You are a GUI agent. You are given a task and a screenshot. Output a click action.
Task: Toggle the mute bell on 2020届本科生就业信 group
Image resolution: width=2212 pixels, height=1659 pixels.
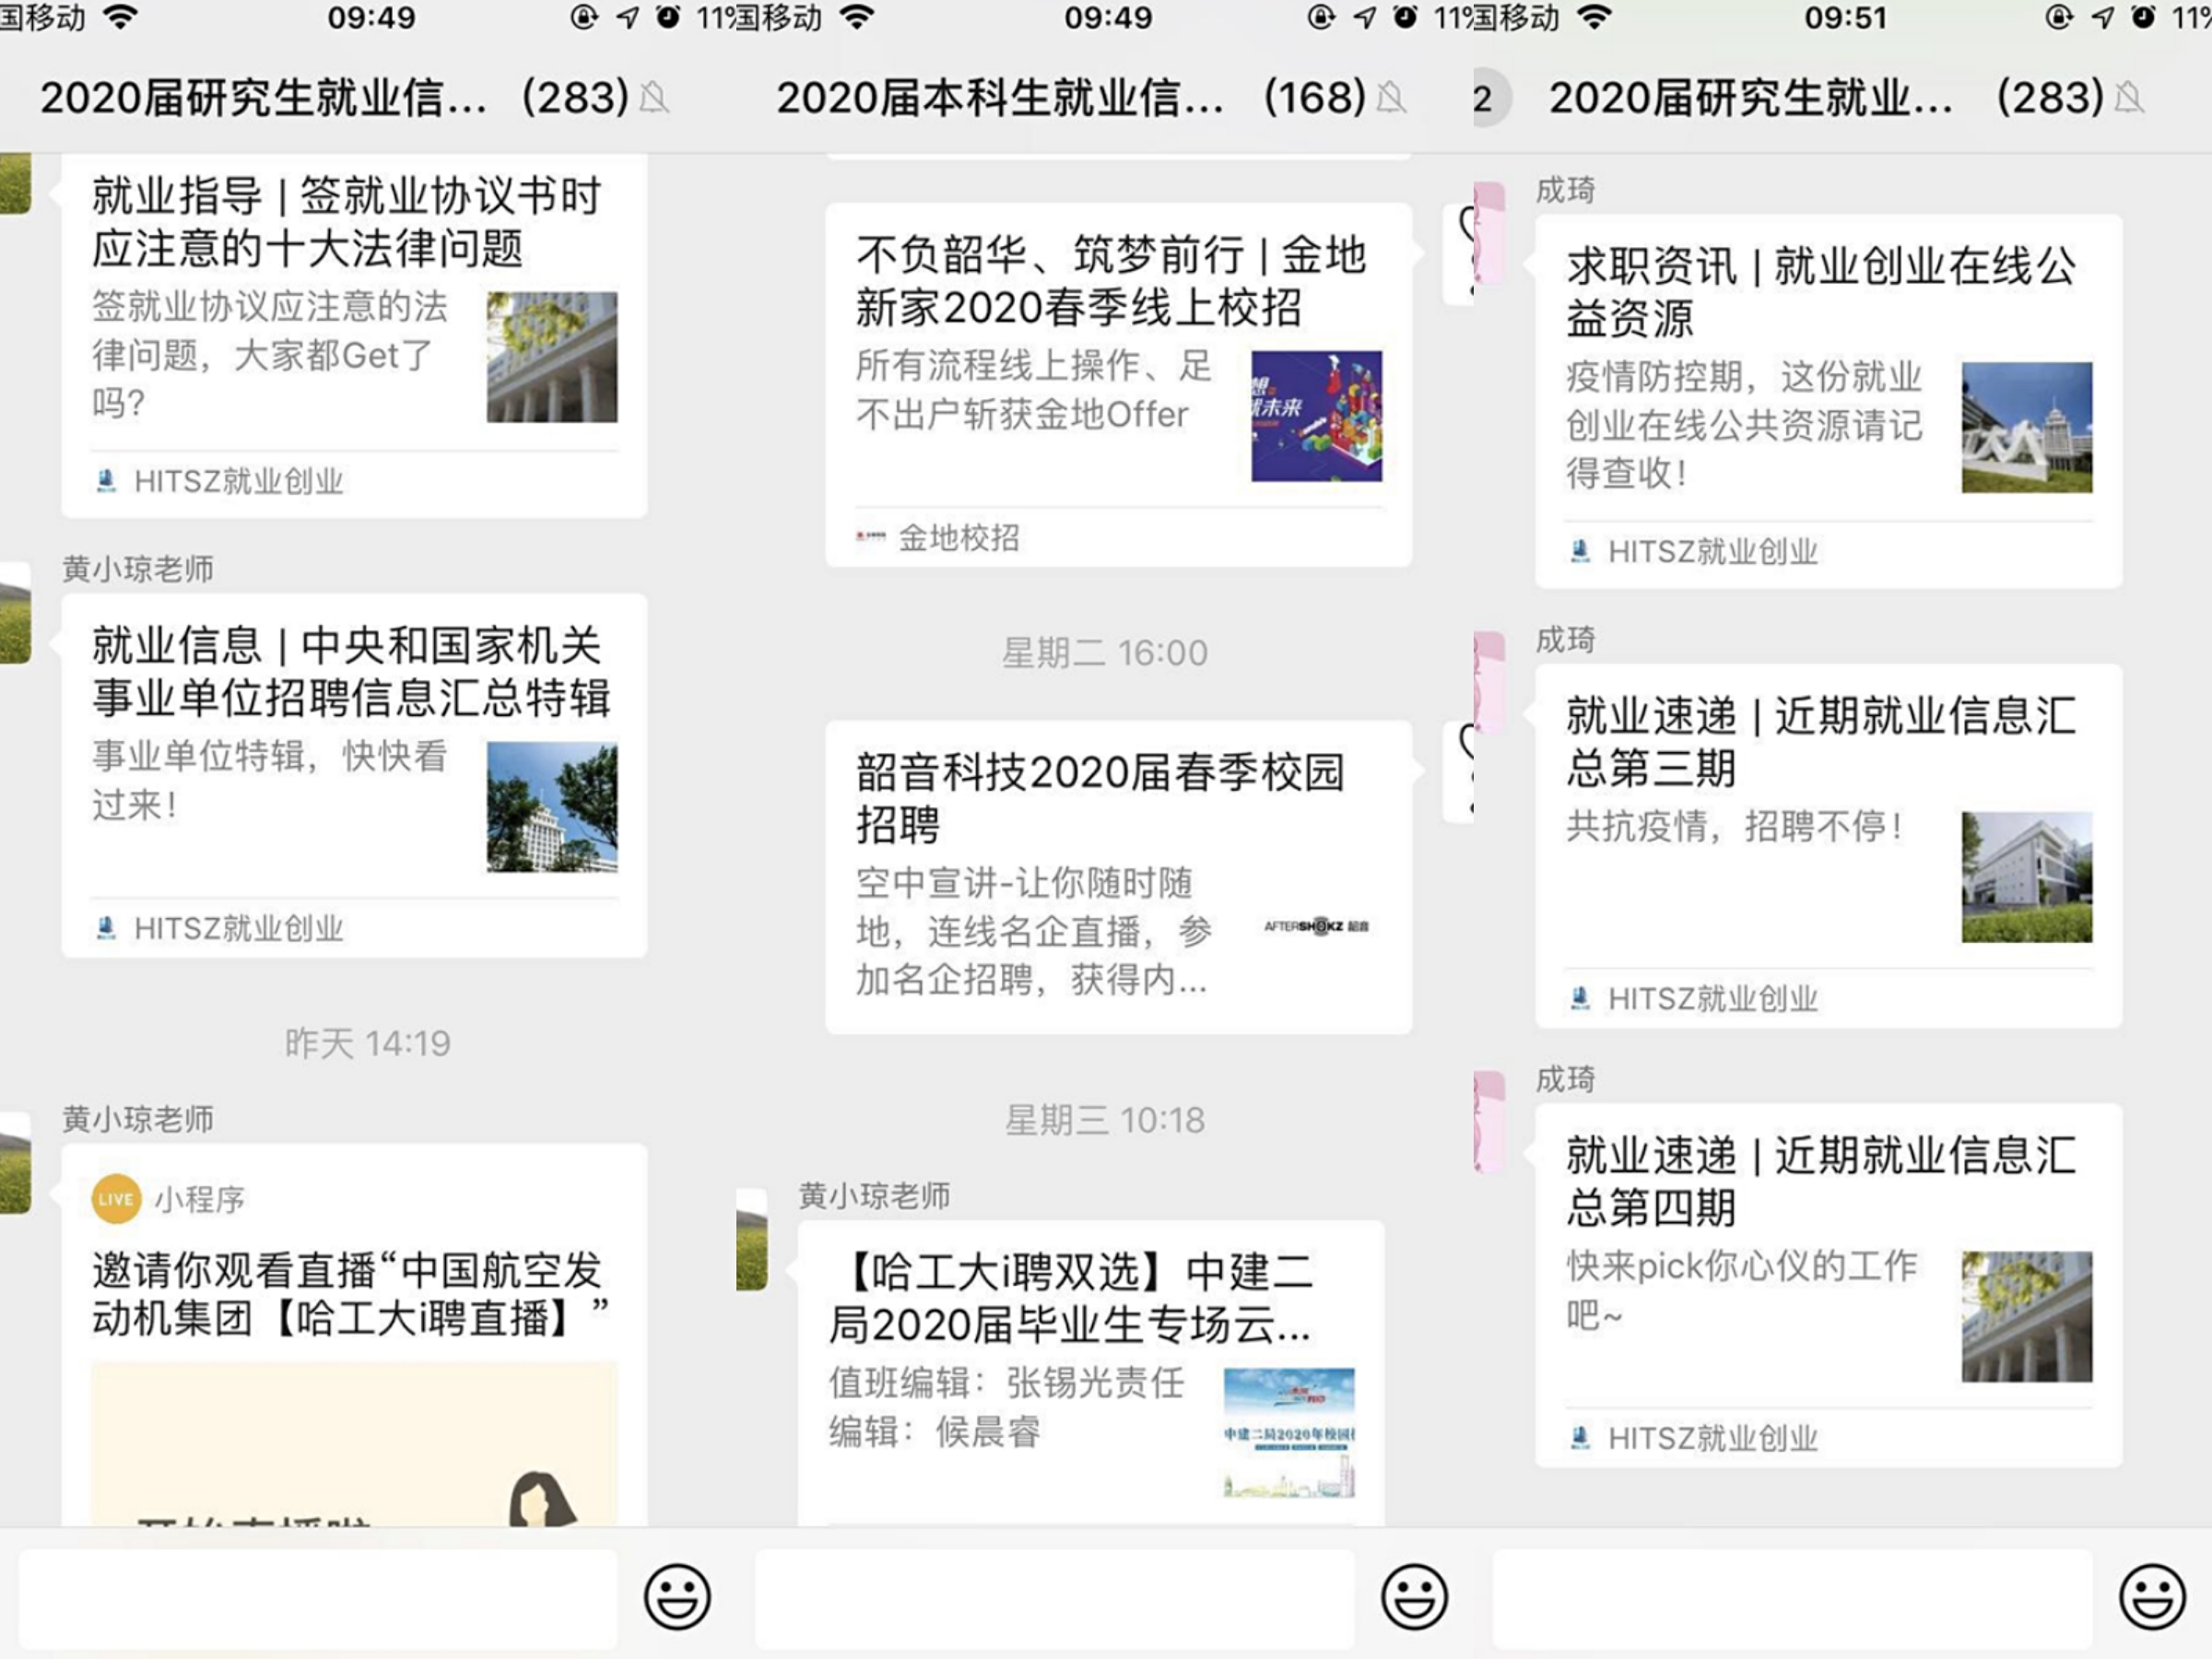[x=1393, y=97]
